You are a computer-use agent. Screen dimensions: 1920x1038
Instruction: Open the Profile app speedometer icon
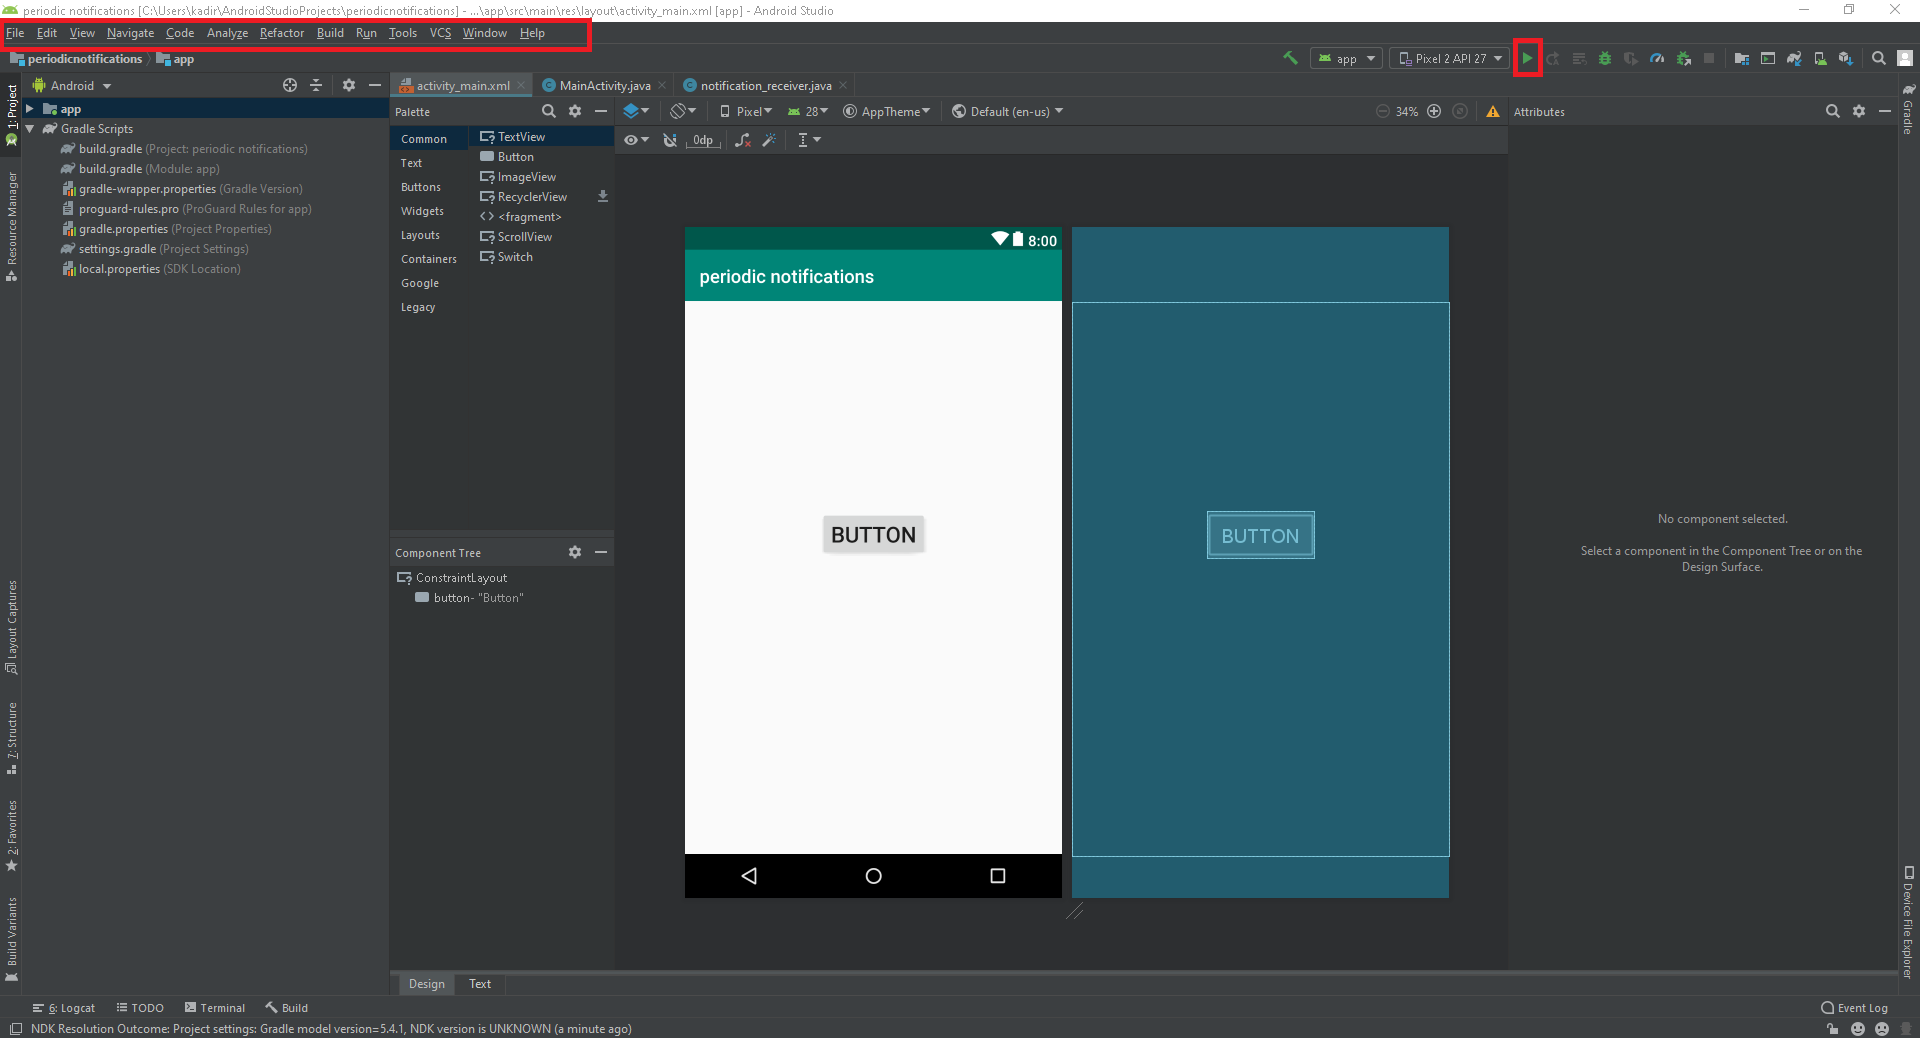[1657, 58]
